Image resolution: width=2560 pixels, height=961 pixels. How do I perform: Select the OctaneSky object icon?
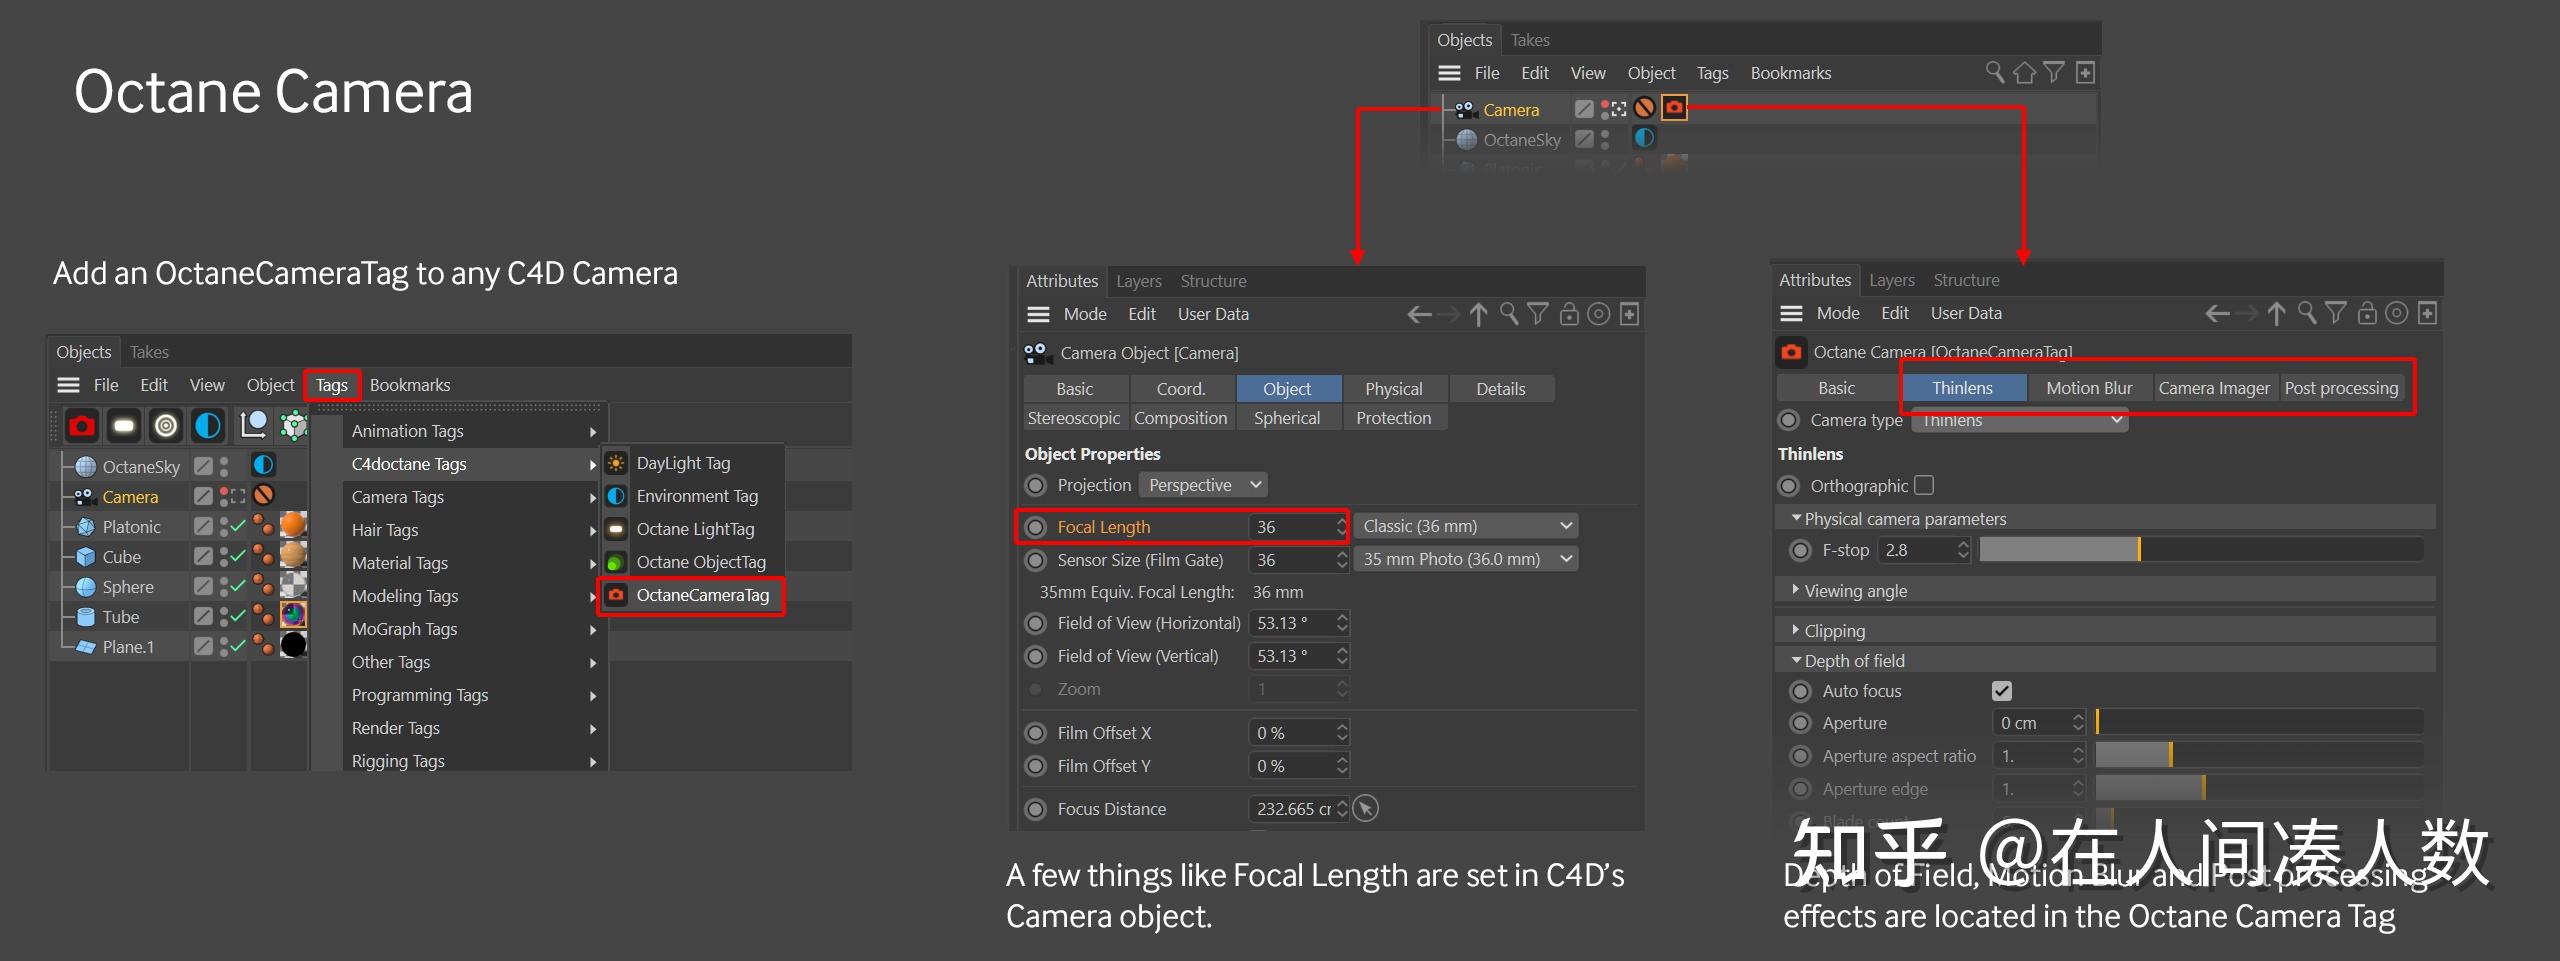point(84,466)
